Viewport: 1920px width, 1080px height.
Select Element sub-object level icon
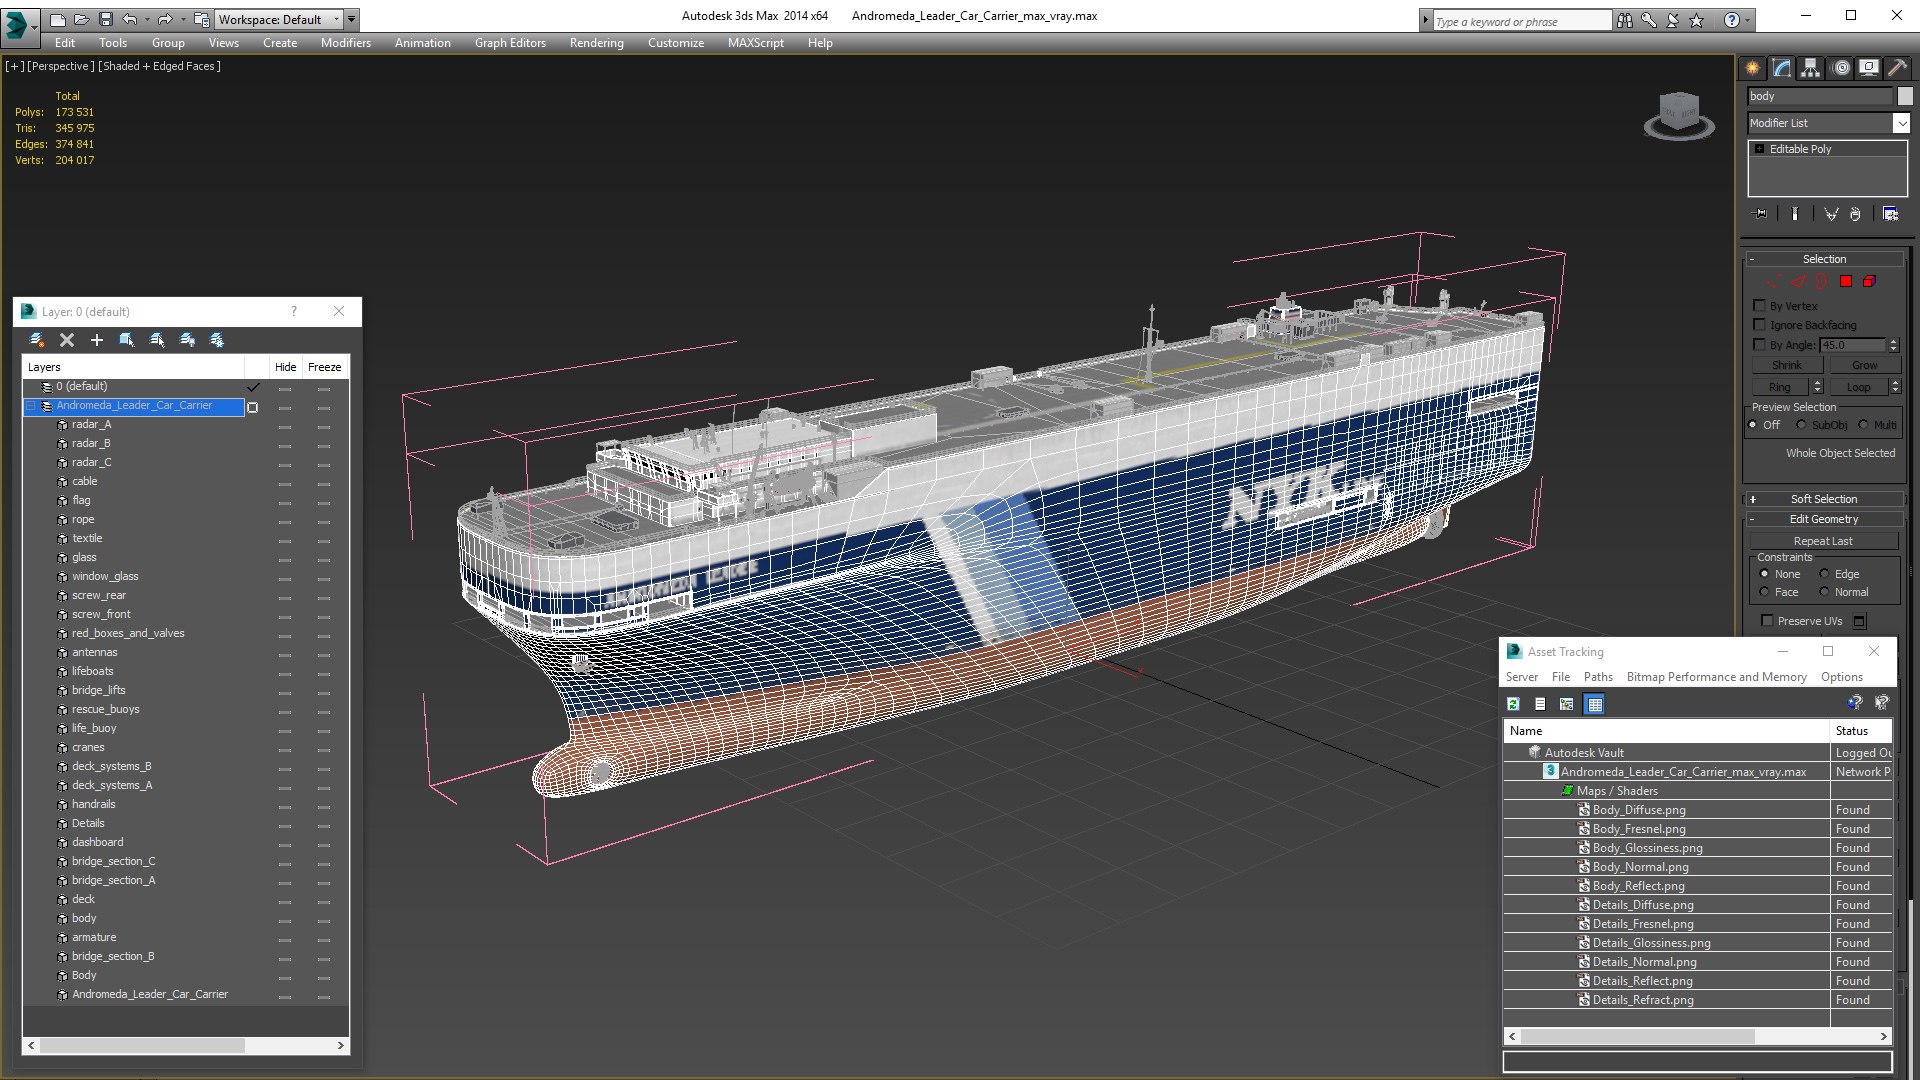click(1870, 282)
